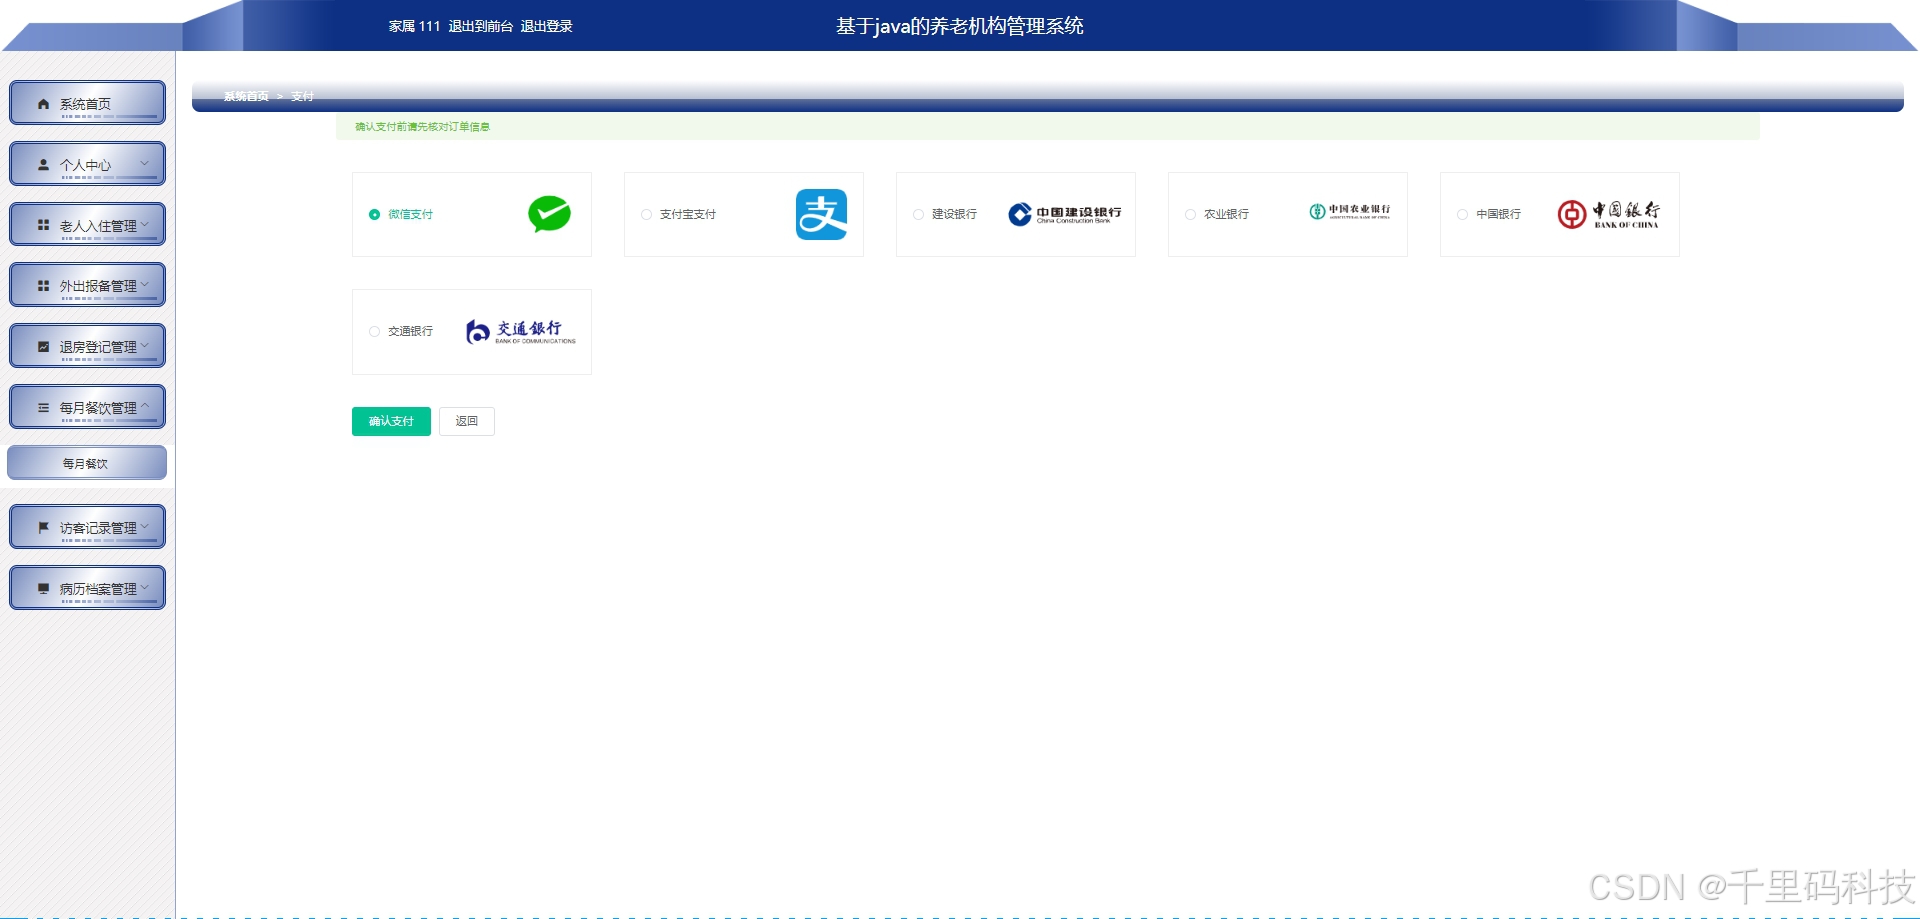Click the 支付宝支付 option label
The image size is (1920, 919).
pyautogui.click(x=688, y=214)
